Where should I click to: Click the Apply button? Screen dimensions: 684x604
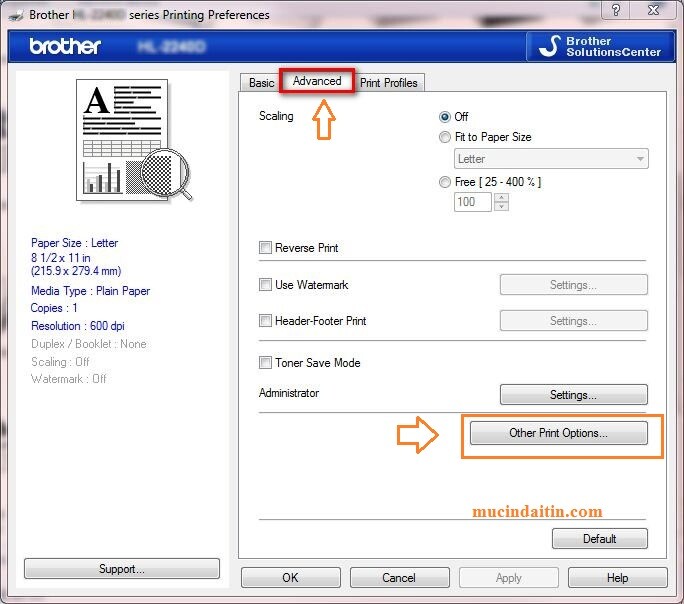click(509, 578)
